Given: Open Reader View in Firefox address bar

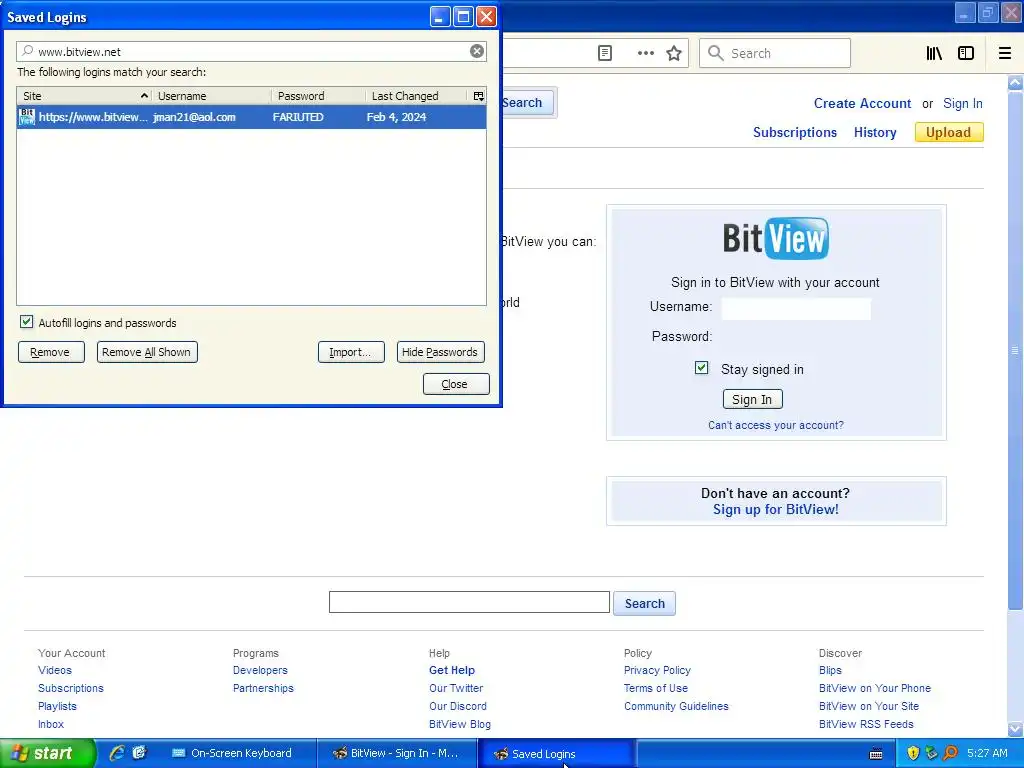Looking at the screenshot, I should point(605,53).
